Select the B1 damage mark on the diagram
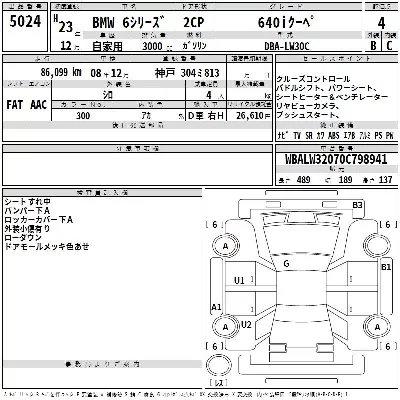Viewport: 400px width, 400px height. click(x=386, y=267)
